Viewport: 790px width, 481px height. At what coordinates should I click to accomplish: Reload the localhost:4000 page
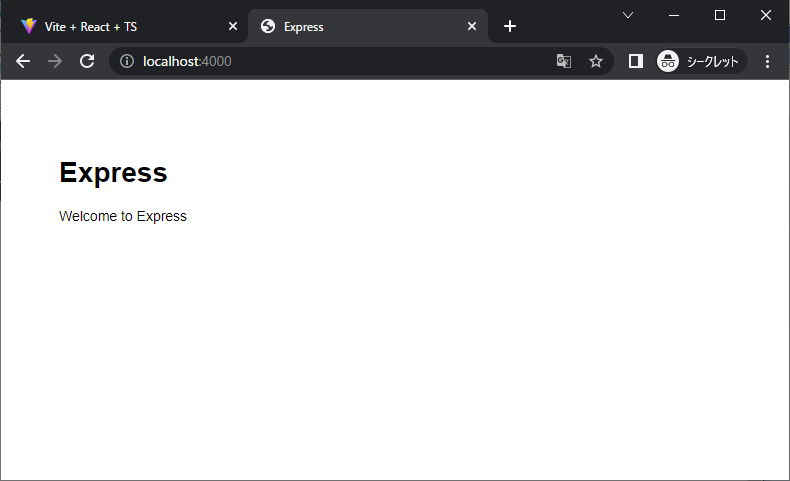point(87,61)
